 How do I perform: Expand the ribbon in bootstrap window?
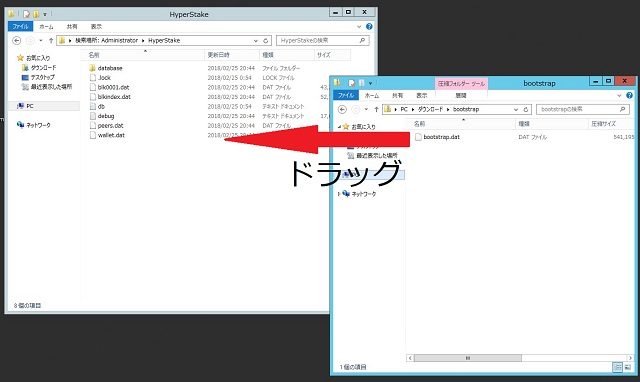(619, 96)
